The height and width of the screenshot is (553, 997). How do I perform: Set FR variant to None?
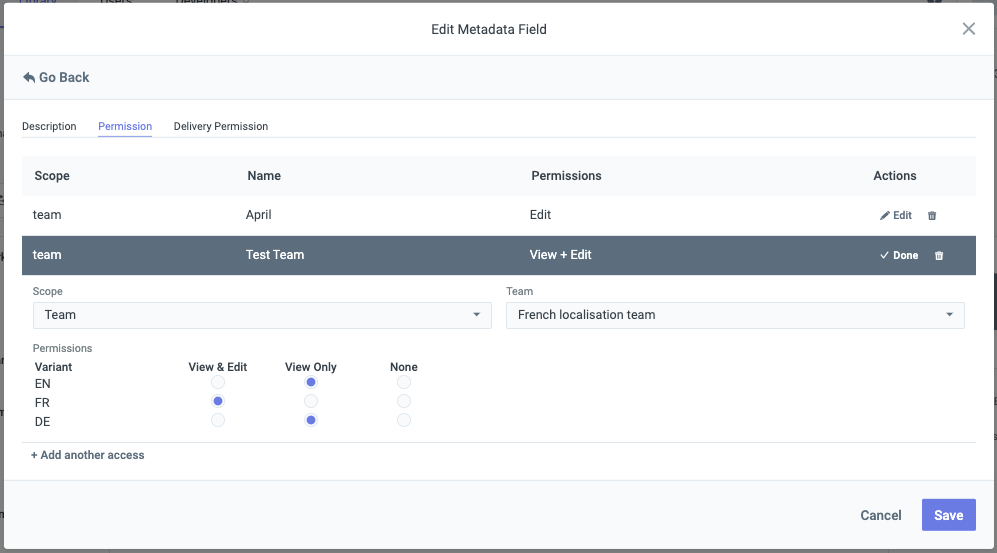click(x=404, y=401)
